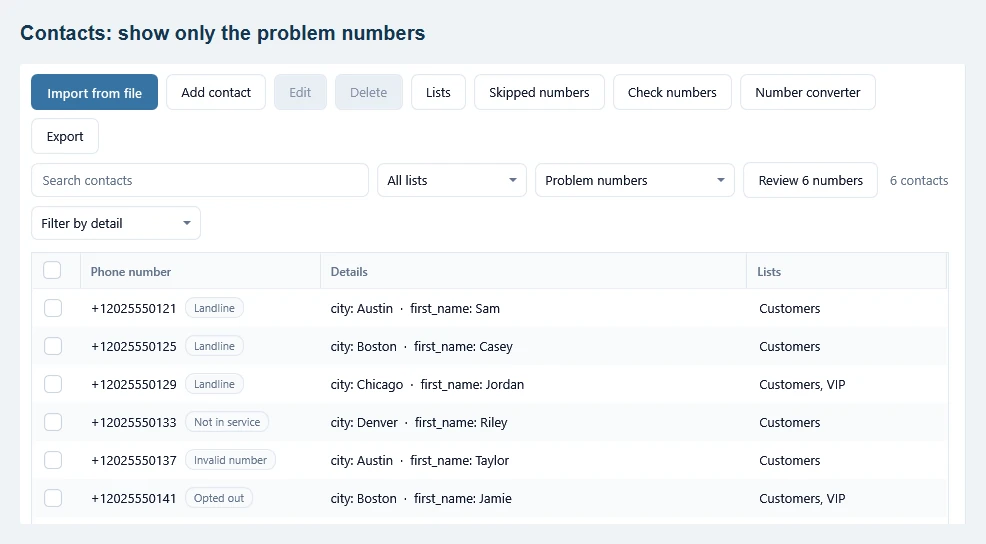Review 6 numbers
Image resolution: width=986 pixels, height=544 pixels.
pos(811,180)
